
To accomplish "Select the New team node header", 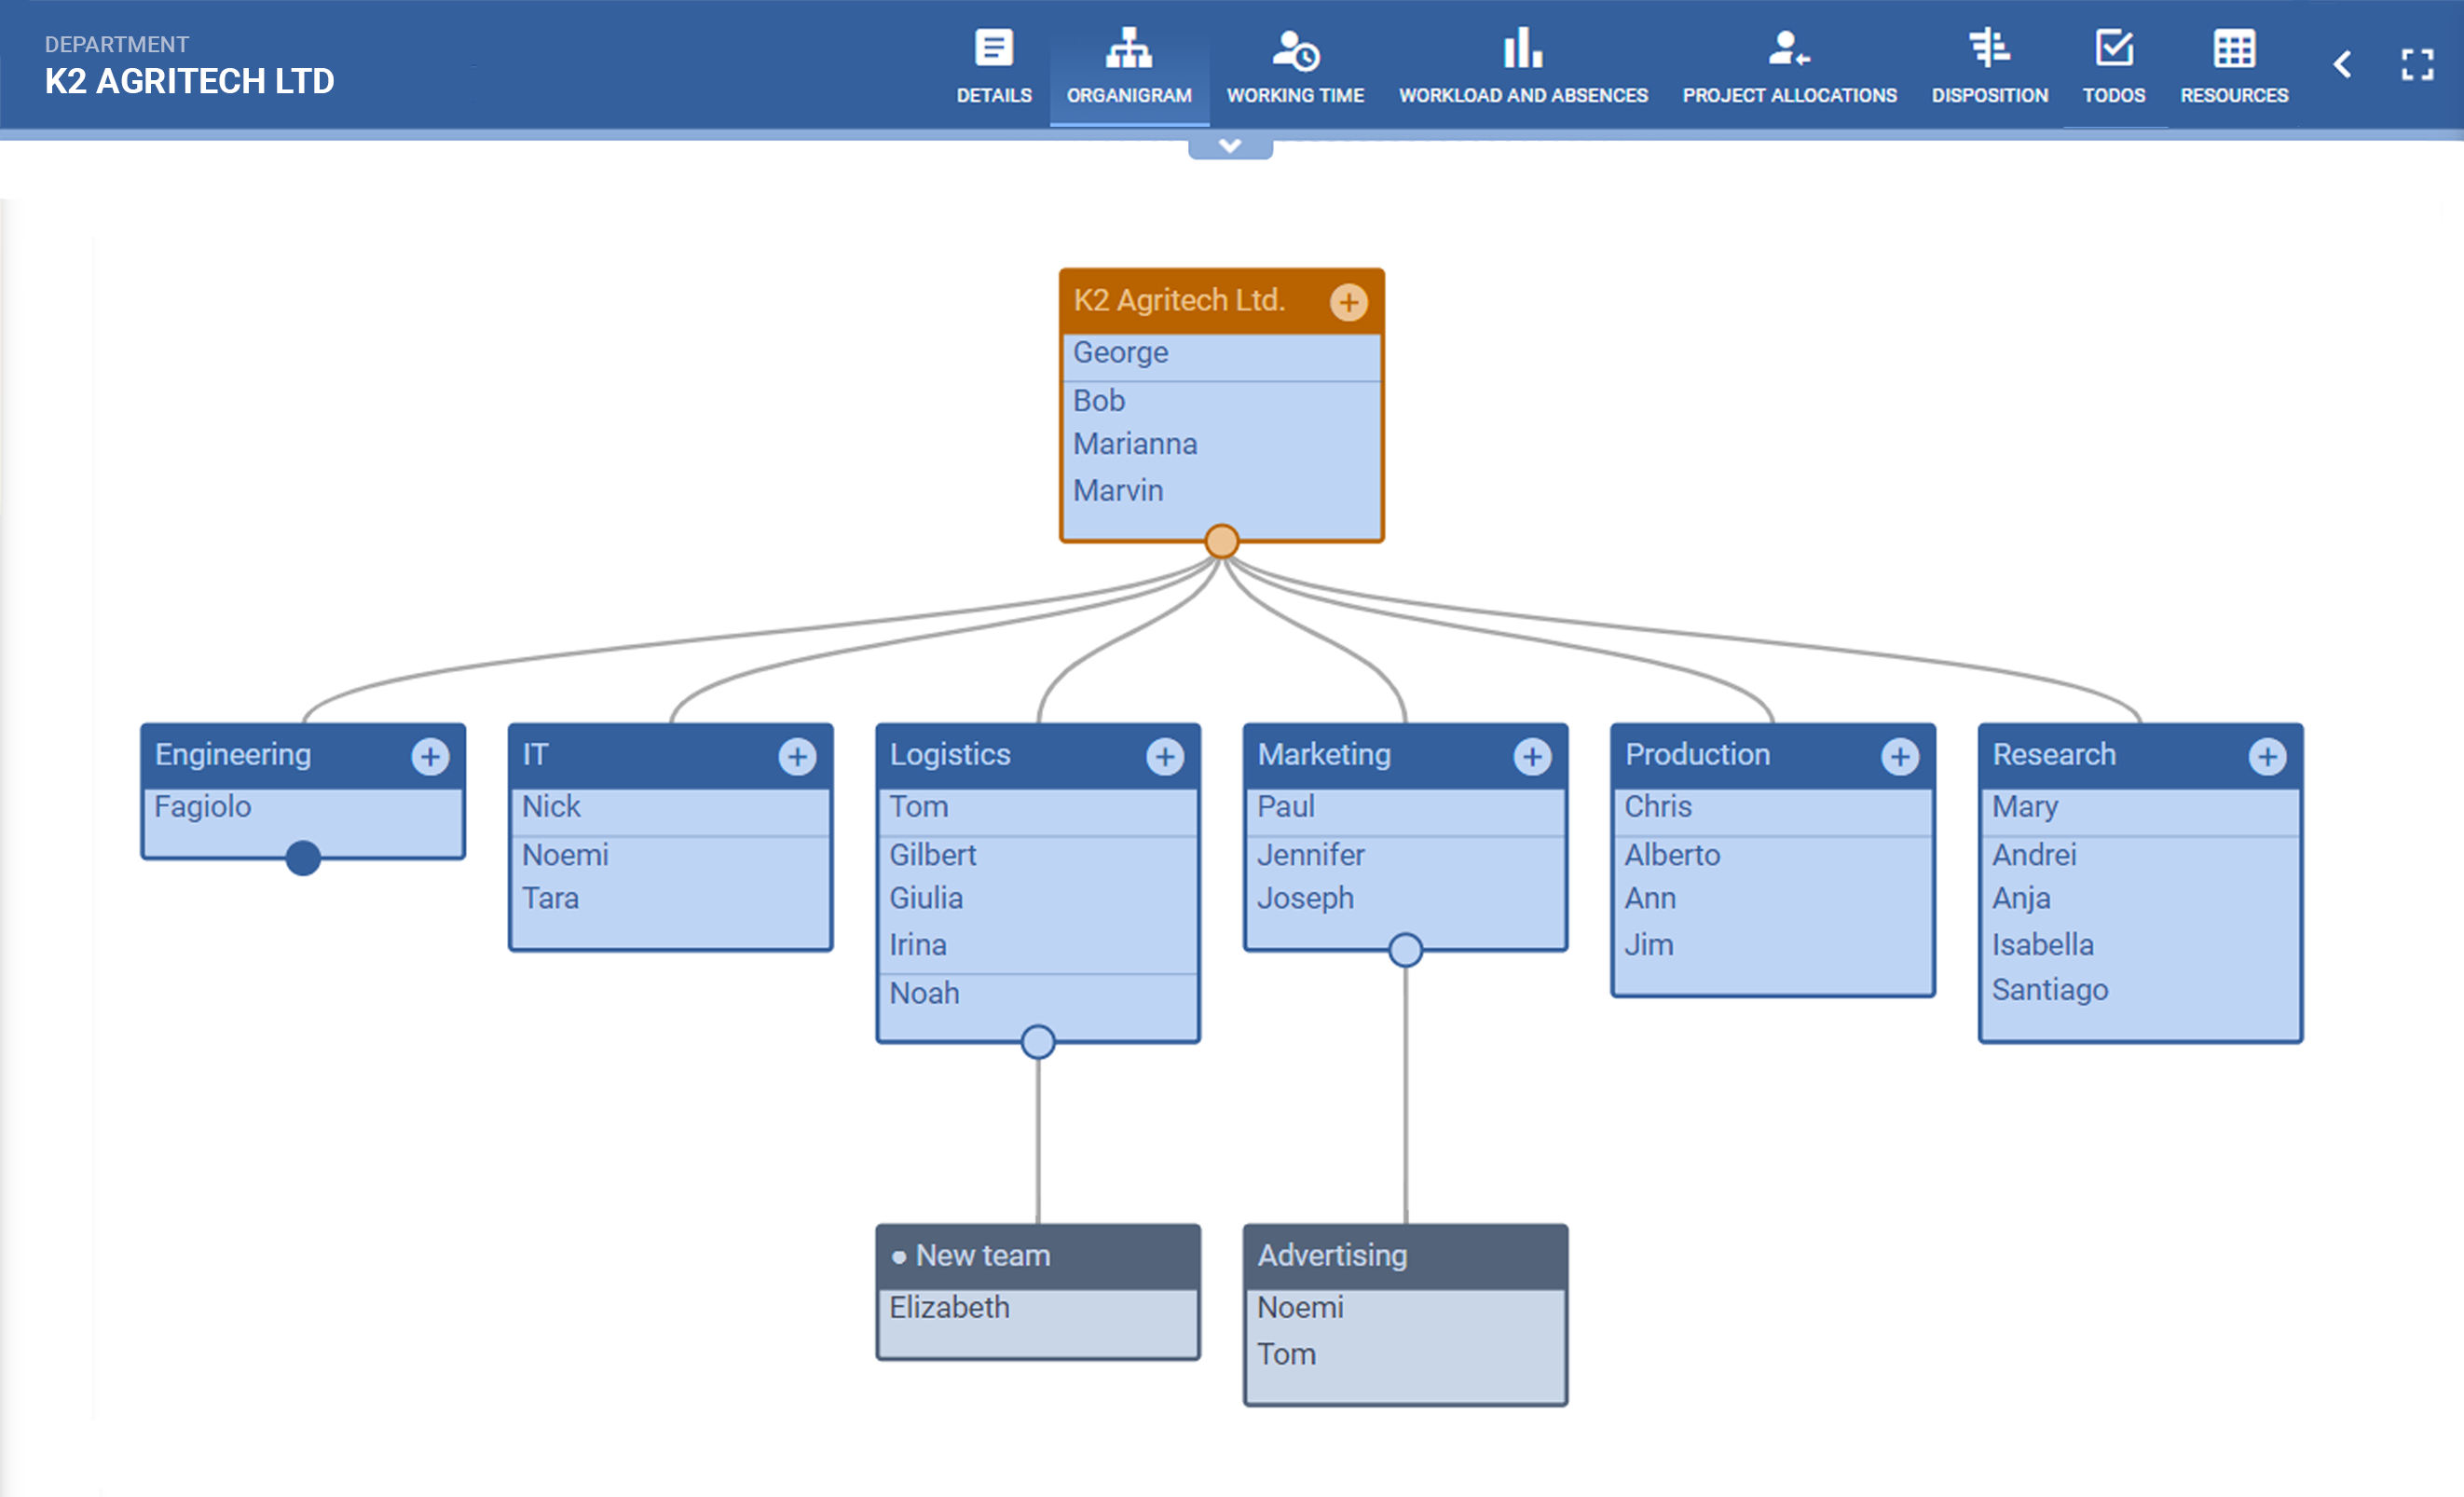I will point(1038,1256).
